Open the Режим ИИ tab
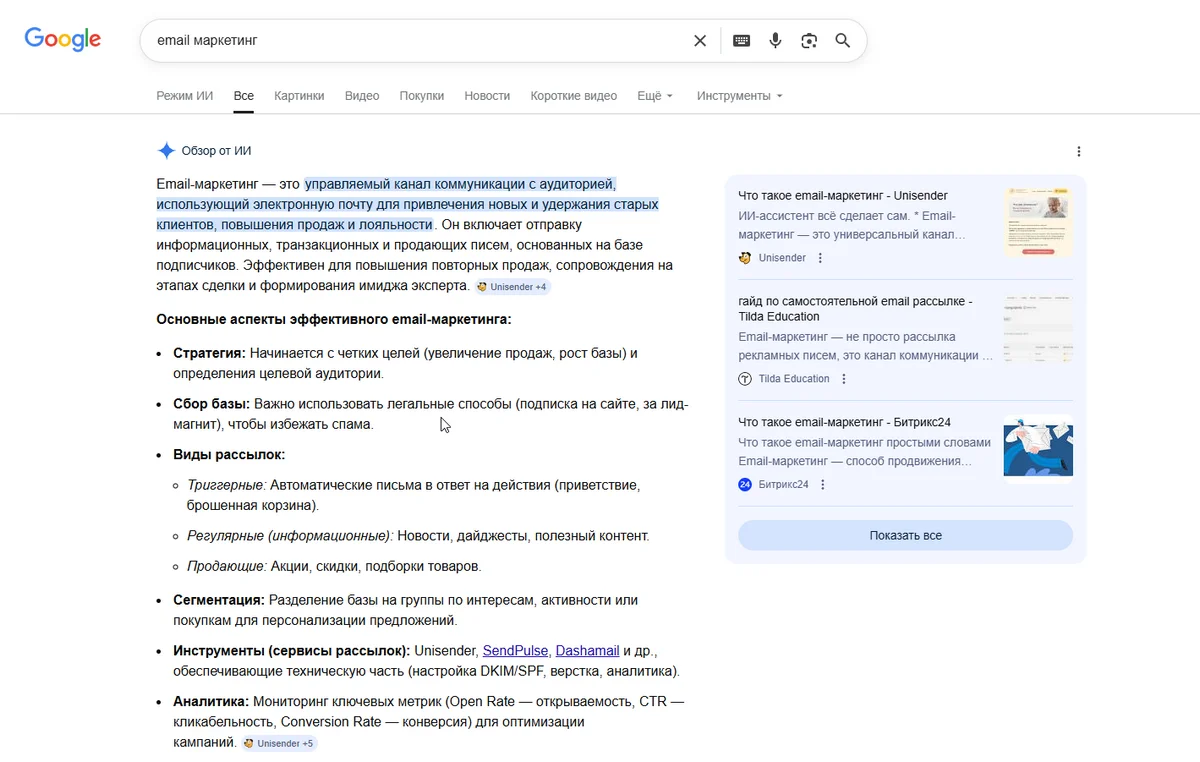This screenshot has height=762, width=1200. point(185,96)
